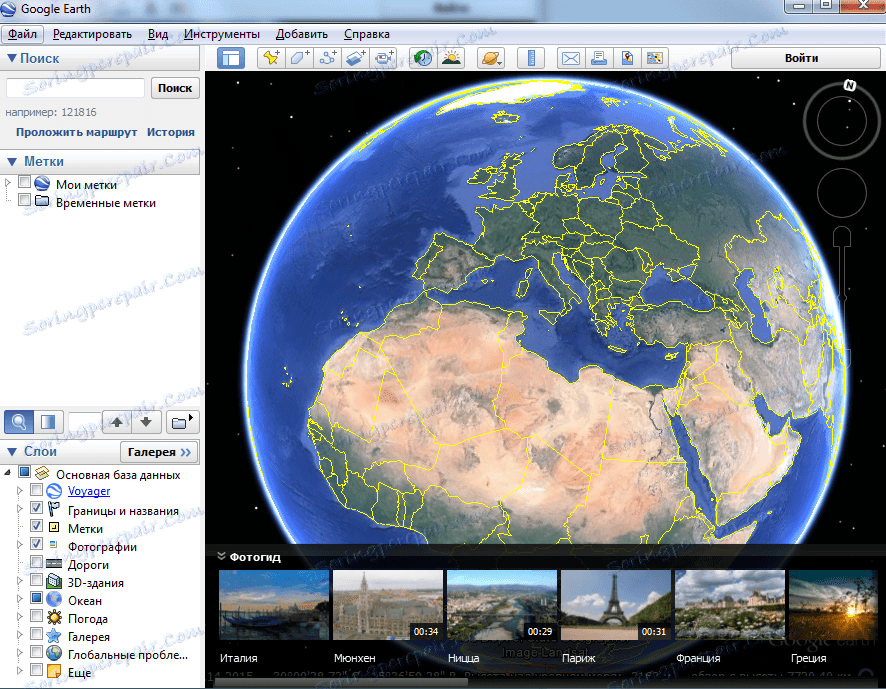The height and width of the screenshot is (689, 886).
Task: Click the look joystick ring control
Action: click(x=841, y=120)
